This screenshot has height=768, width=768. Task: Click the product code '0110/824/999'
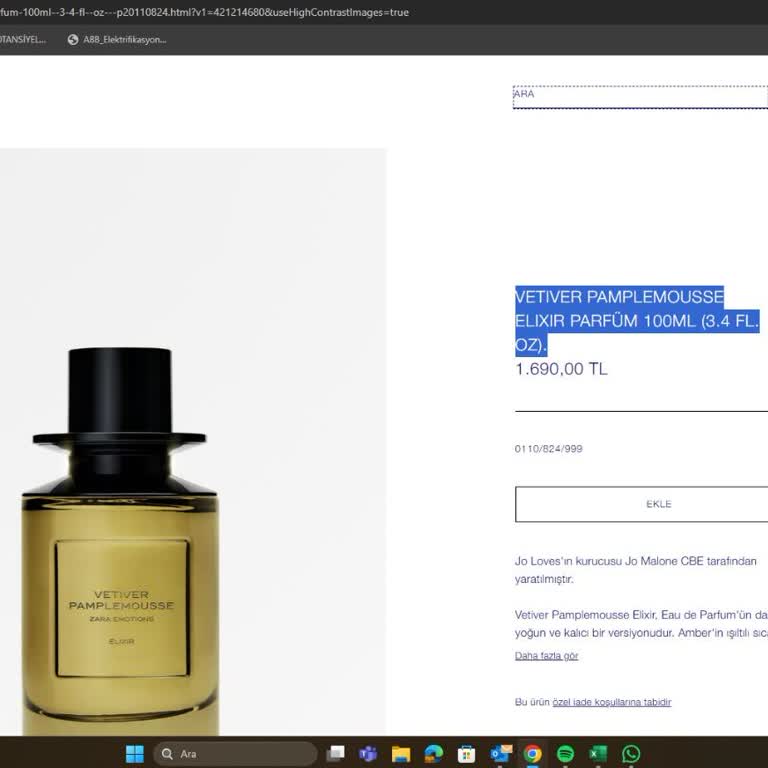tap(549, 449)
